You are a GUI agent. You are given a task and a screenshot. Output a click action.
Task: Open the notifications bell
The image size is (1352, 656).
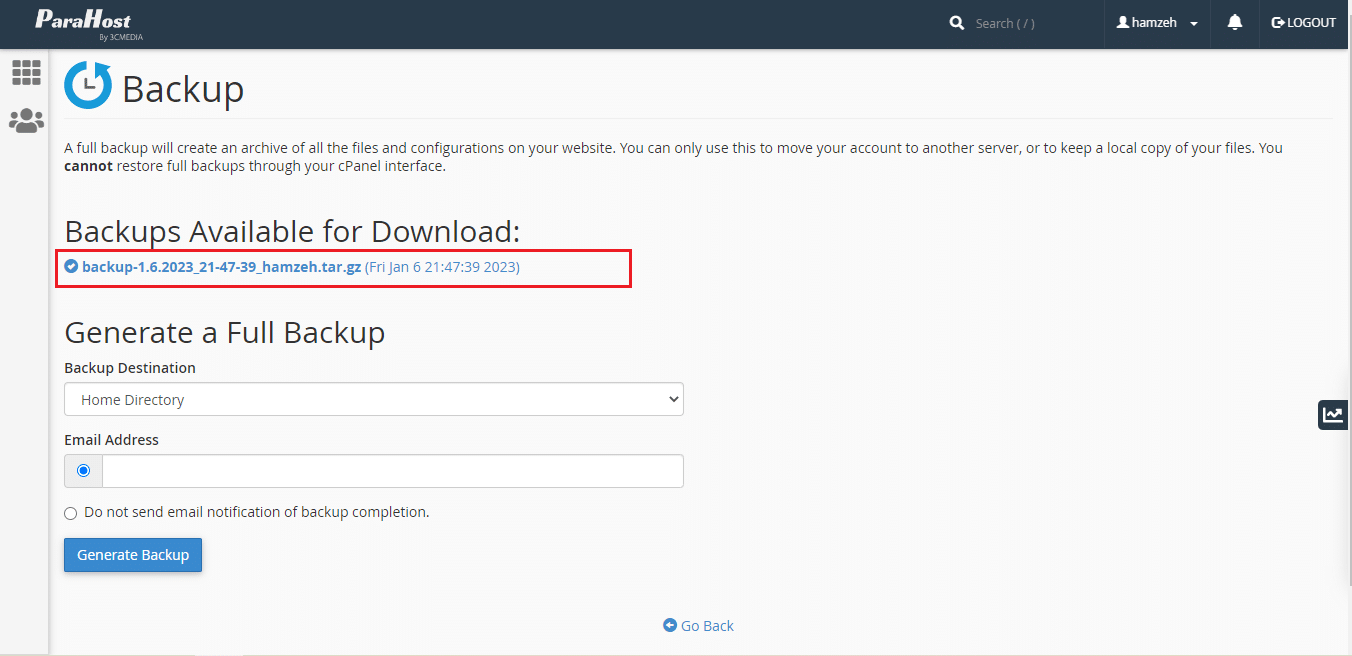[x=1235, y=22]
